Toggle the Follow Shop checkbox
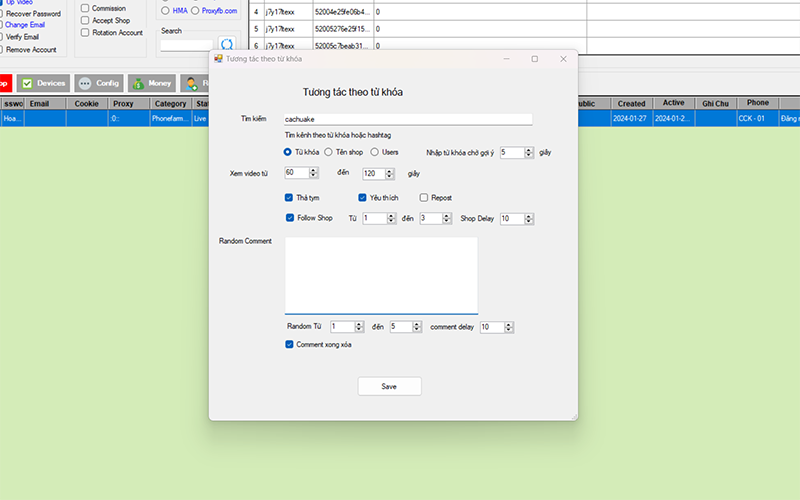 coord(290,218)
